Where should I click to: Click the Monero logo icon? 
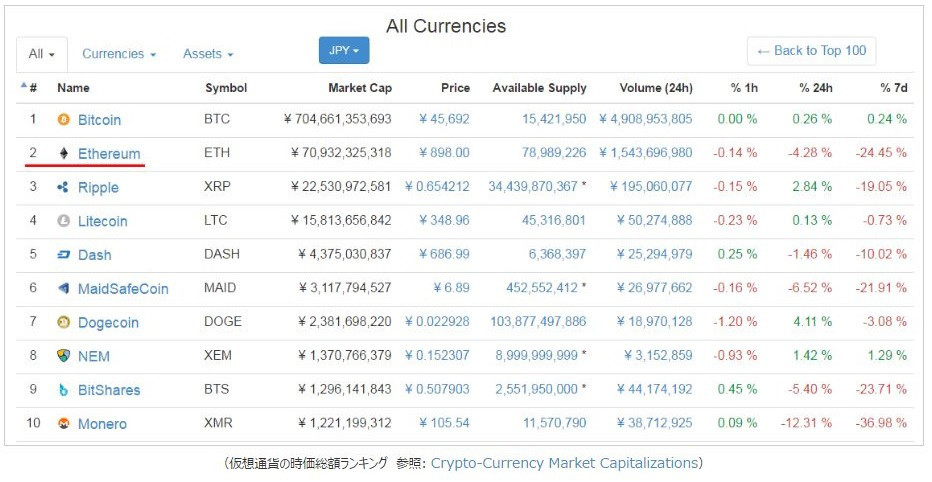tap(64, 424)
